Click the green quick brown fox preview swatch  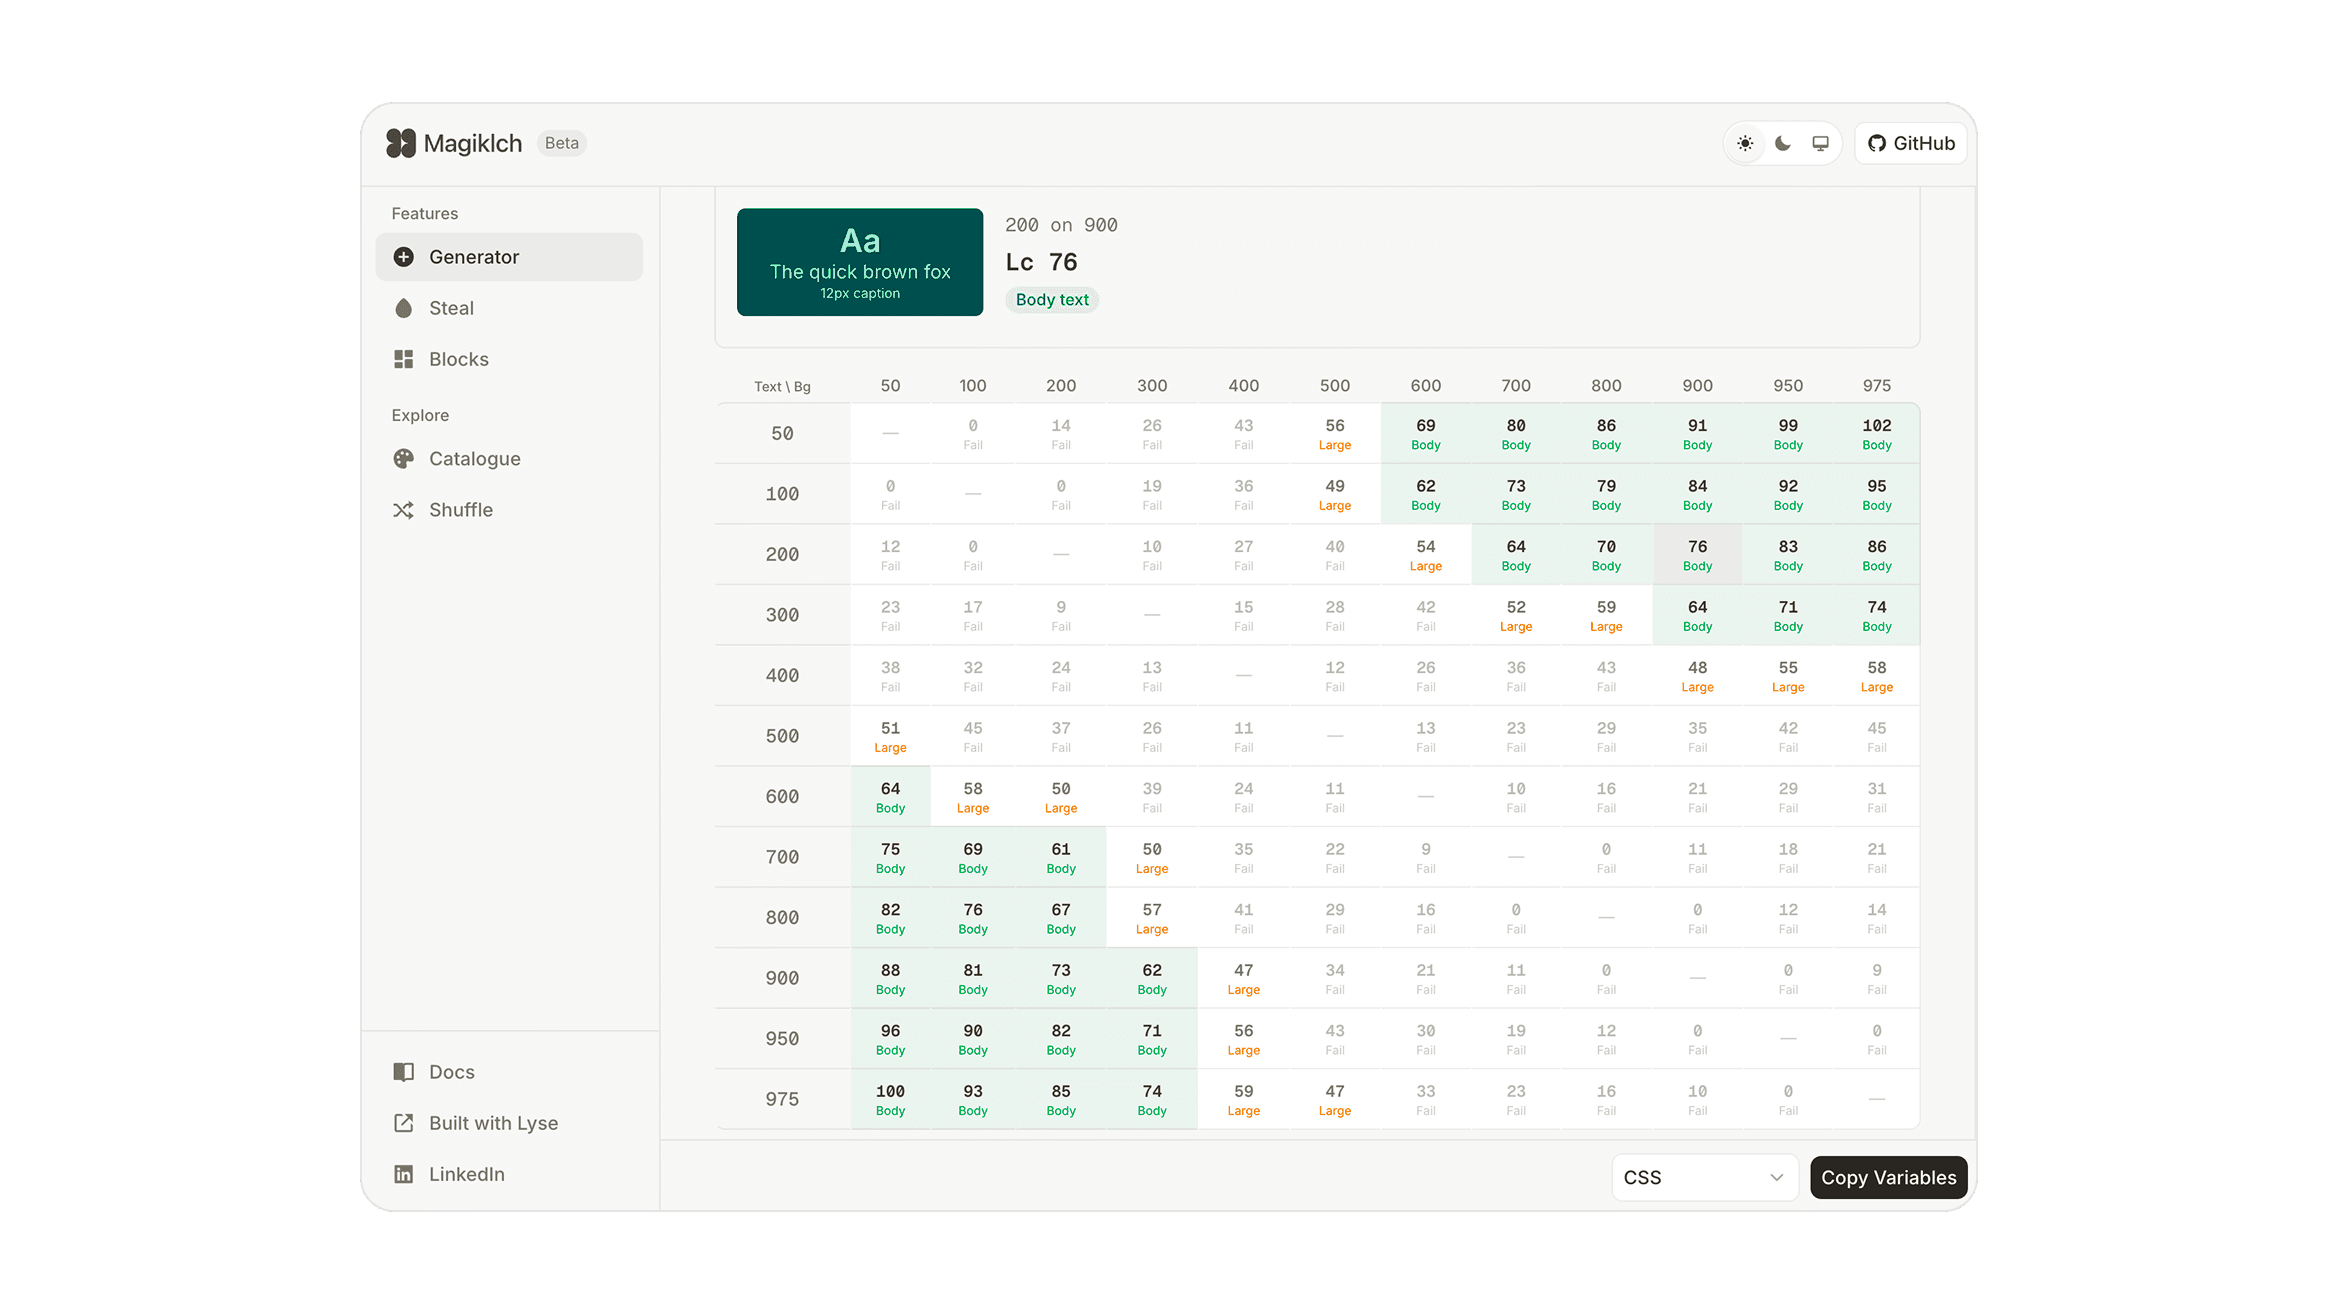pyautogui.click(x=860, y=261)
